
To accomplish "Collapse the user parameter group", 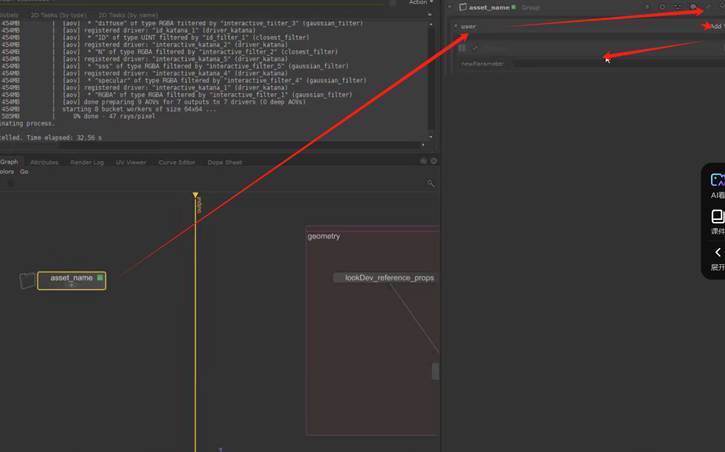I will [x=455, y=26].
